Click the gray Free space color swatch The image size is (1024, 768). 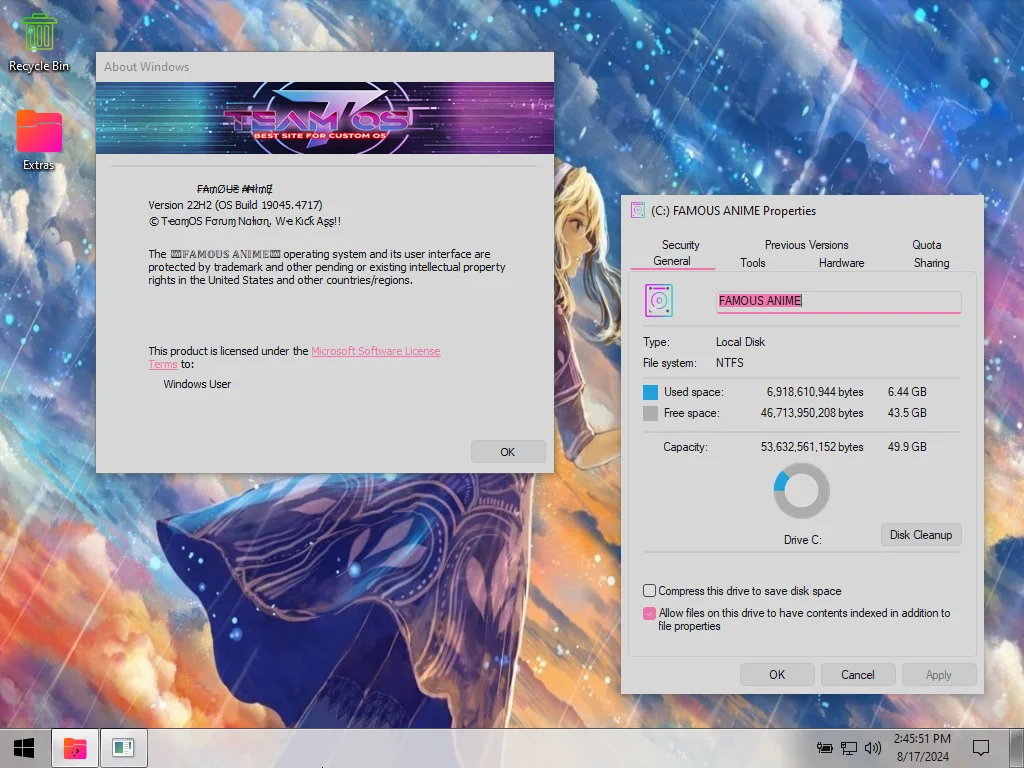[x=650, y=413]
